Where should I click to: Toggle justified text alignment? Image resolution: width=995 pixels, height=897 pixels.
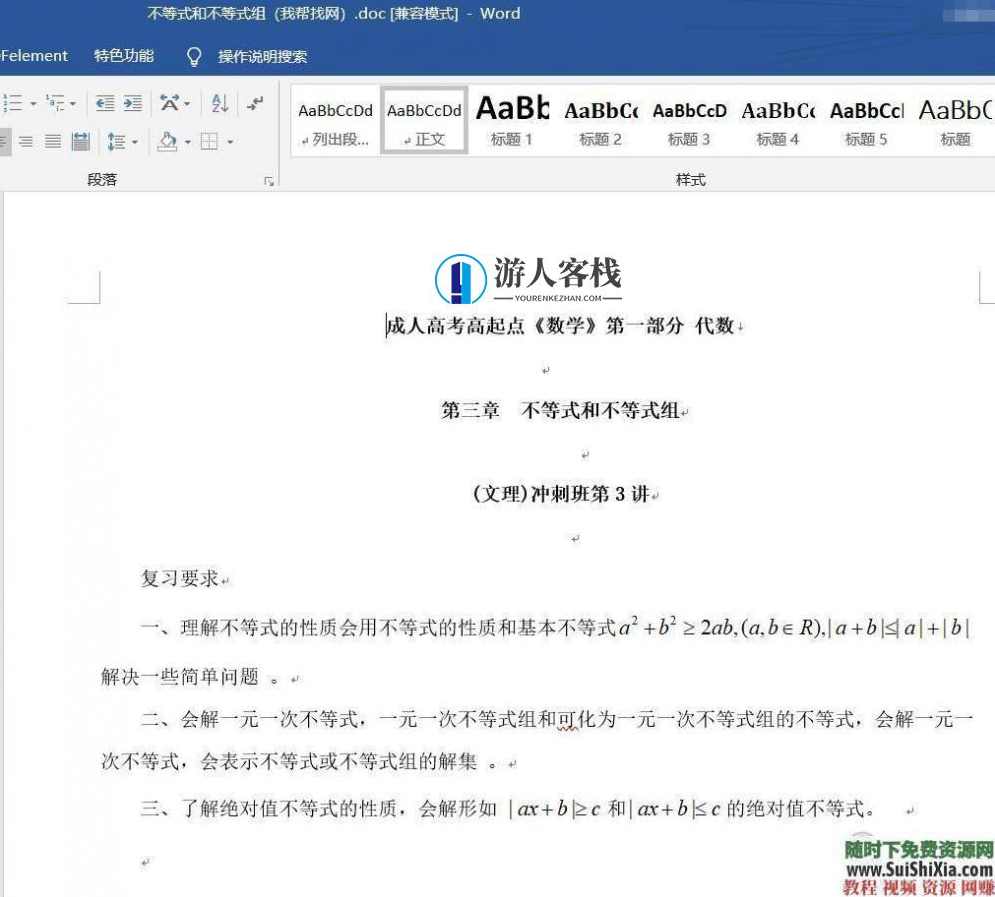pyautogui.click(x=51, y=141)
